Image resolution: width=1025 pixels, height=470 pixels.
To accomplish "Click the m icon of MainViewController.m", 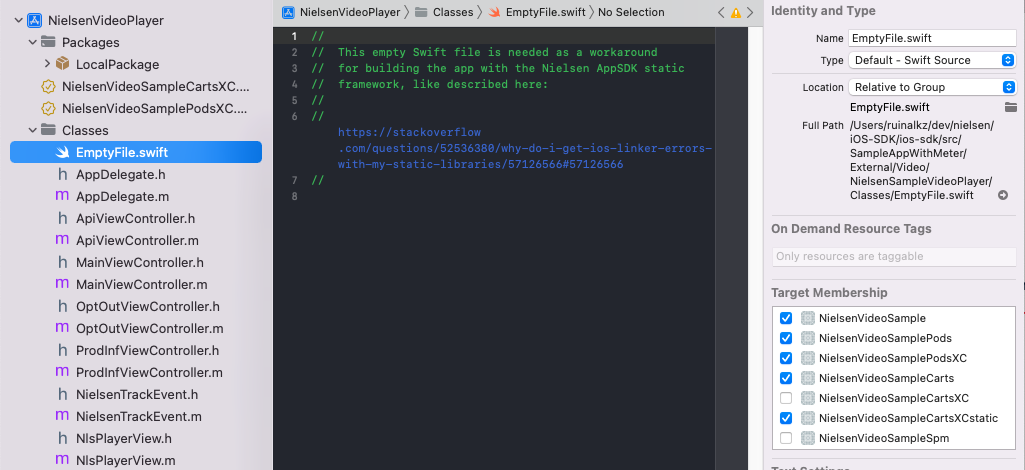I will [62, 284].
